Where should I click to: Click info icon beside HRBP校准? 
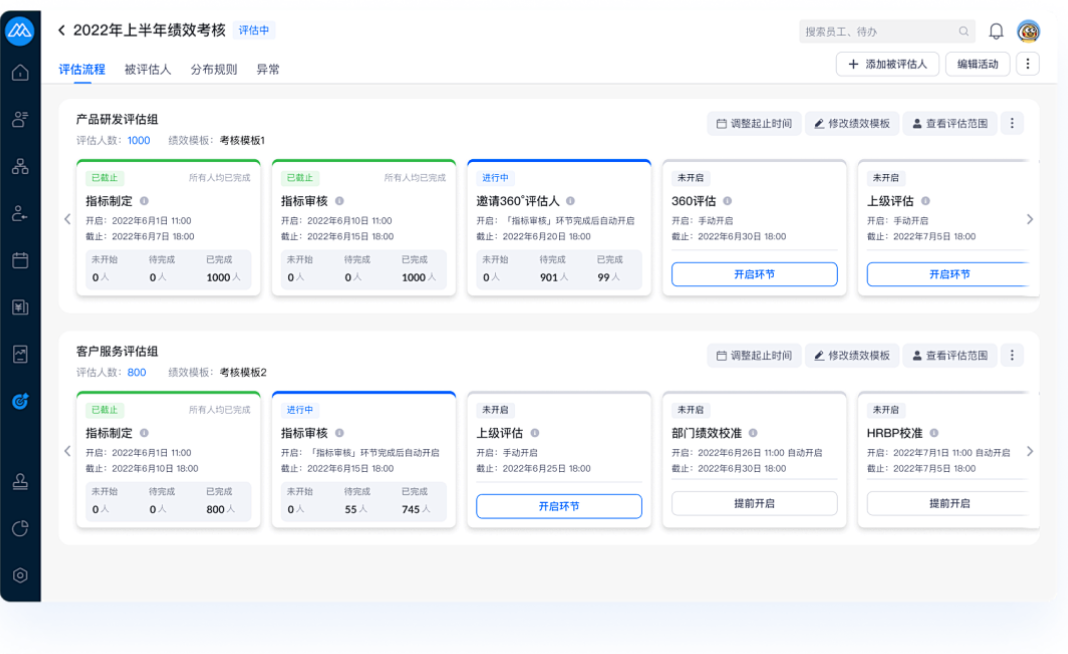[934, 433]
